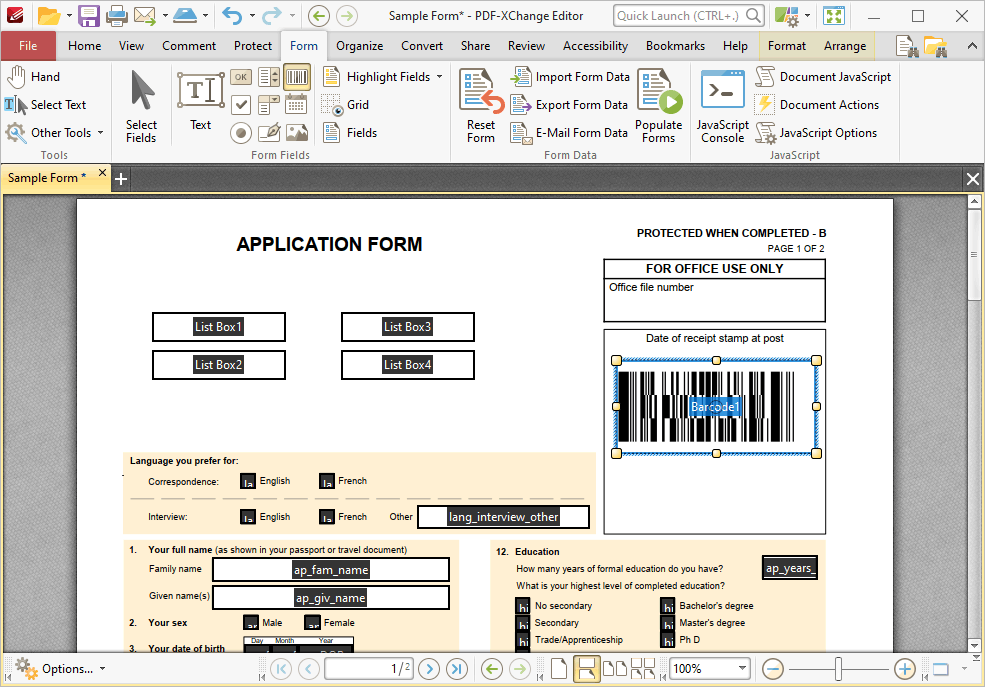Open the Highlight Fields dropdown arrow
The height and width of the screenshot is (687, 985).
(x=440, y=77)
